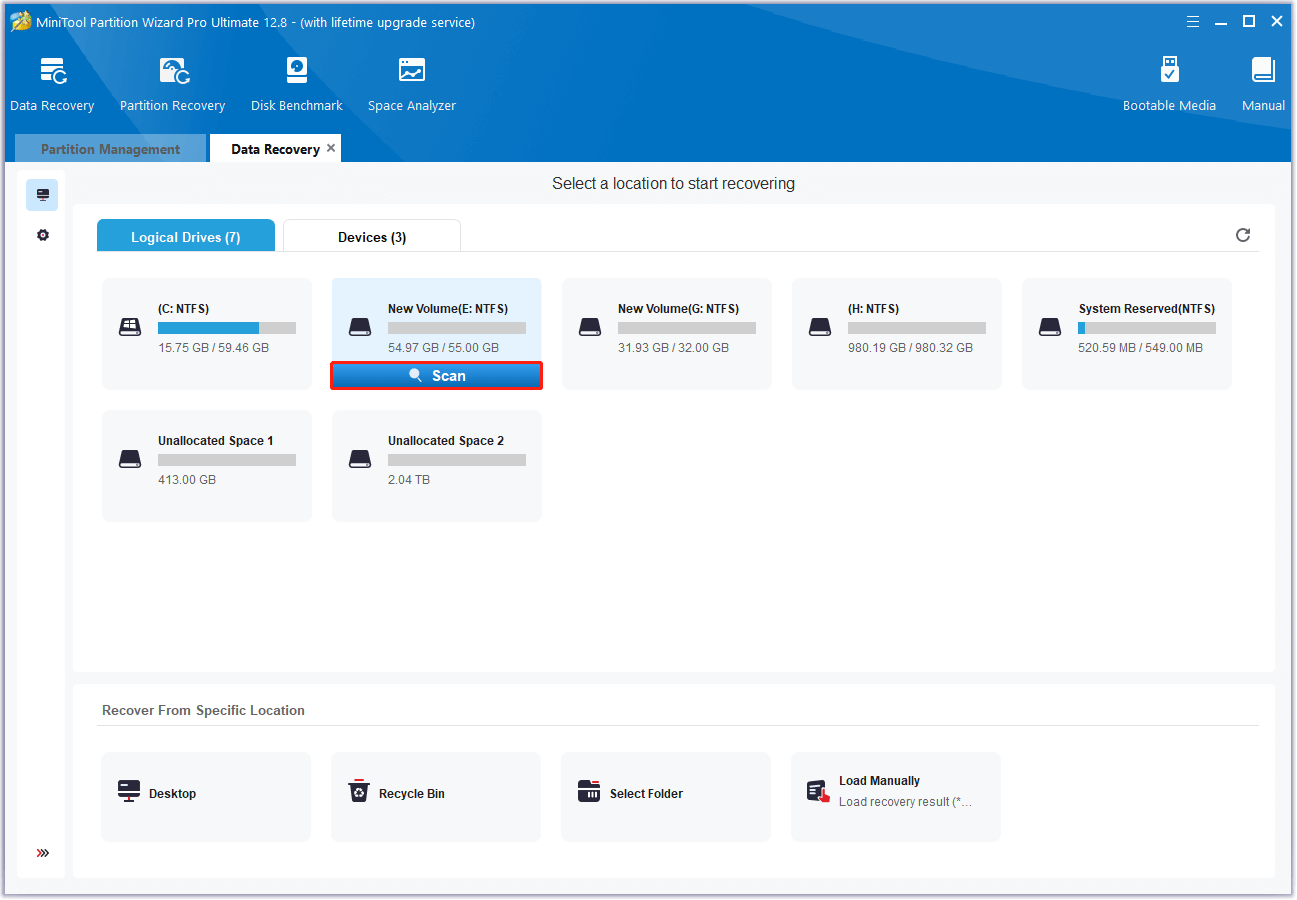Viewport: 1297px width, 900px height.
Task: Click the 15.75 GB / 59.46 GB text
Action: (213, 348)
